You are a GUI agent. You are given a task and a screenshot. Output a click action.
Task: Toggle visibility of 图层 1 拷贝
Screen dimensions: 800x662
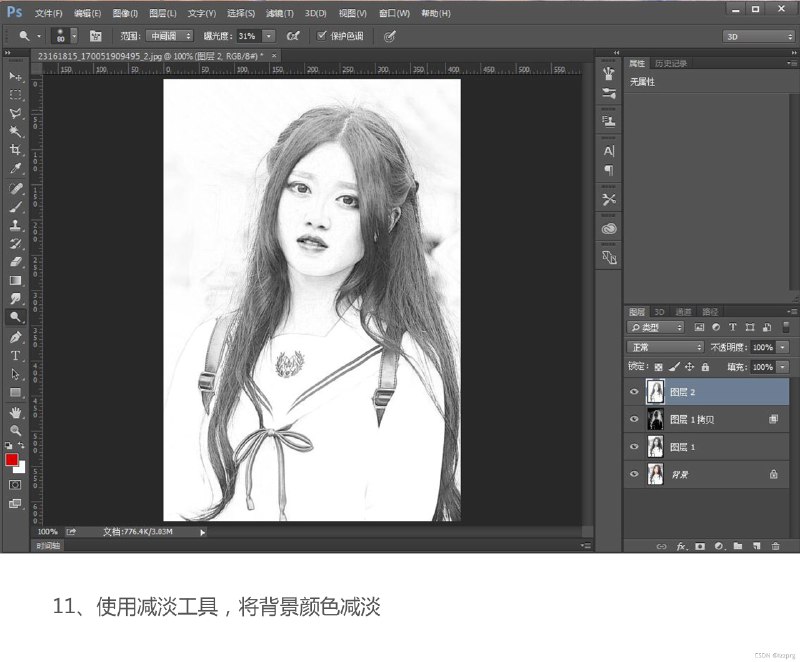click(x=634, y=419)
